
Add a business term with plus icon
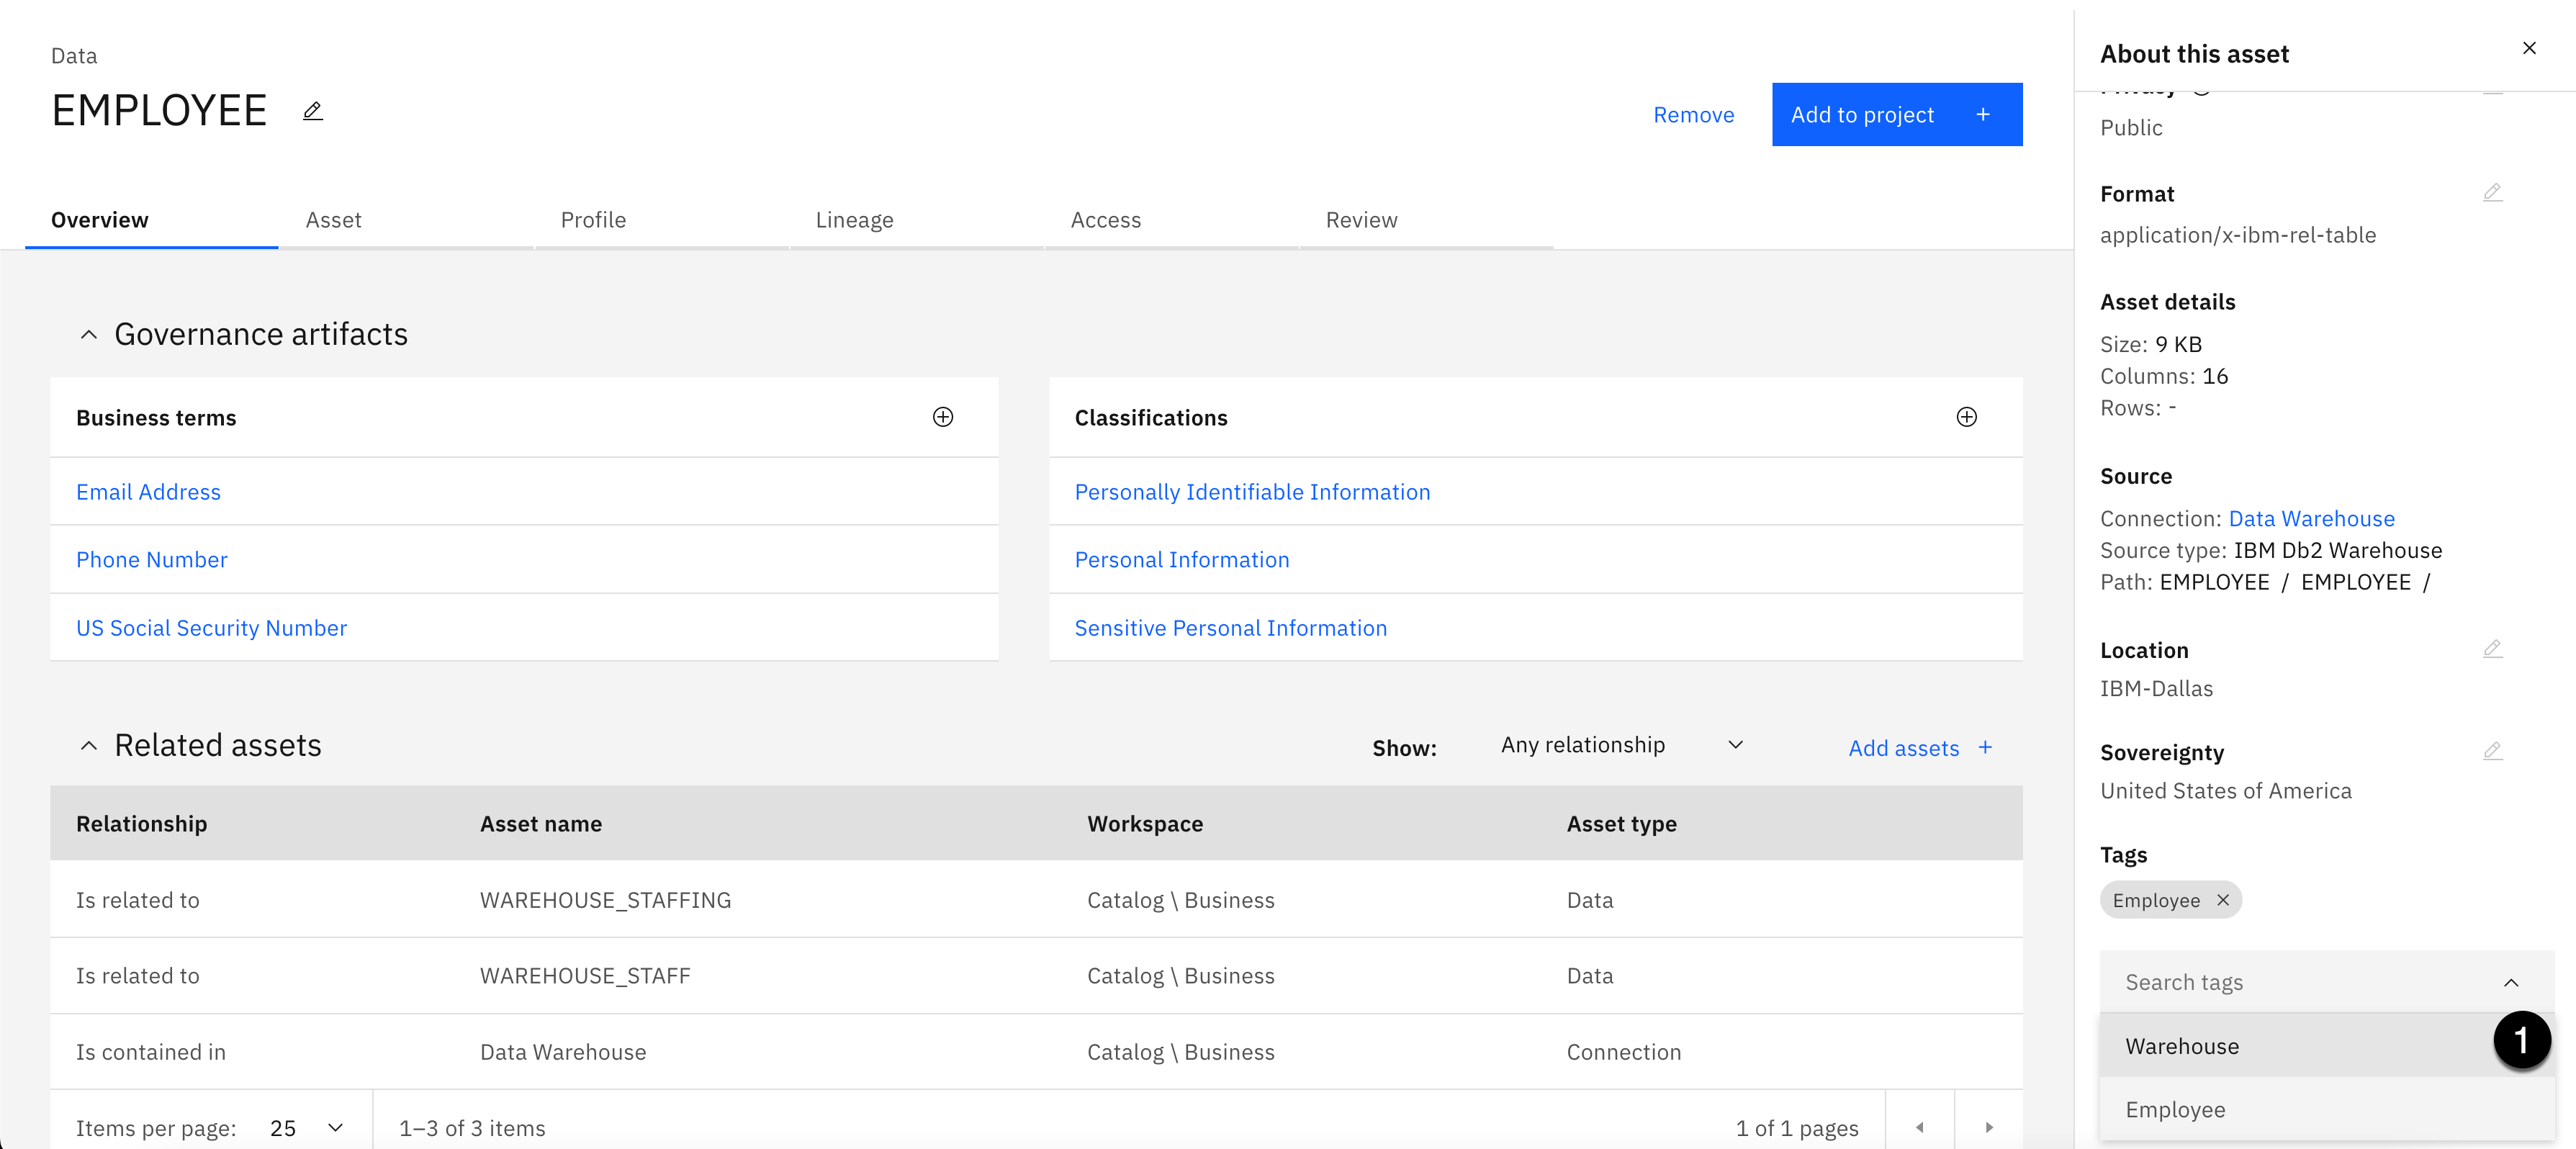(x=942, y=417)
